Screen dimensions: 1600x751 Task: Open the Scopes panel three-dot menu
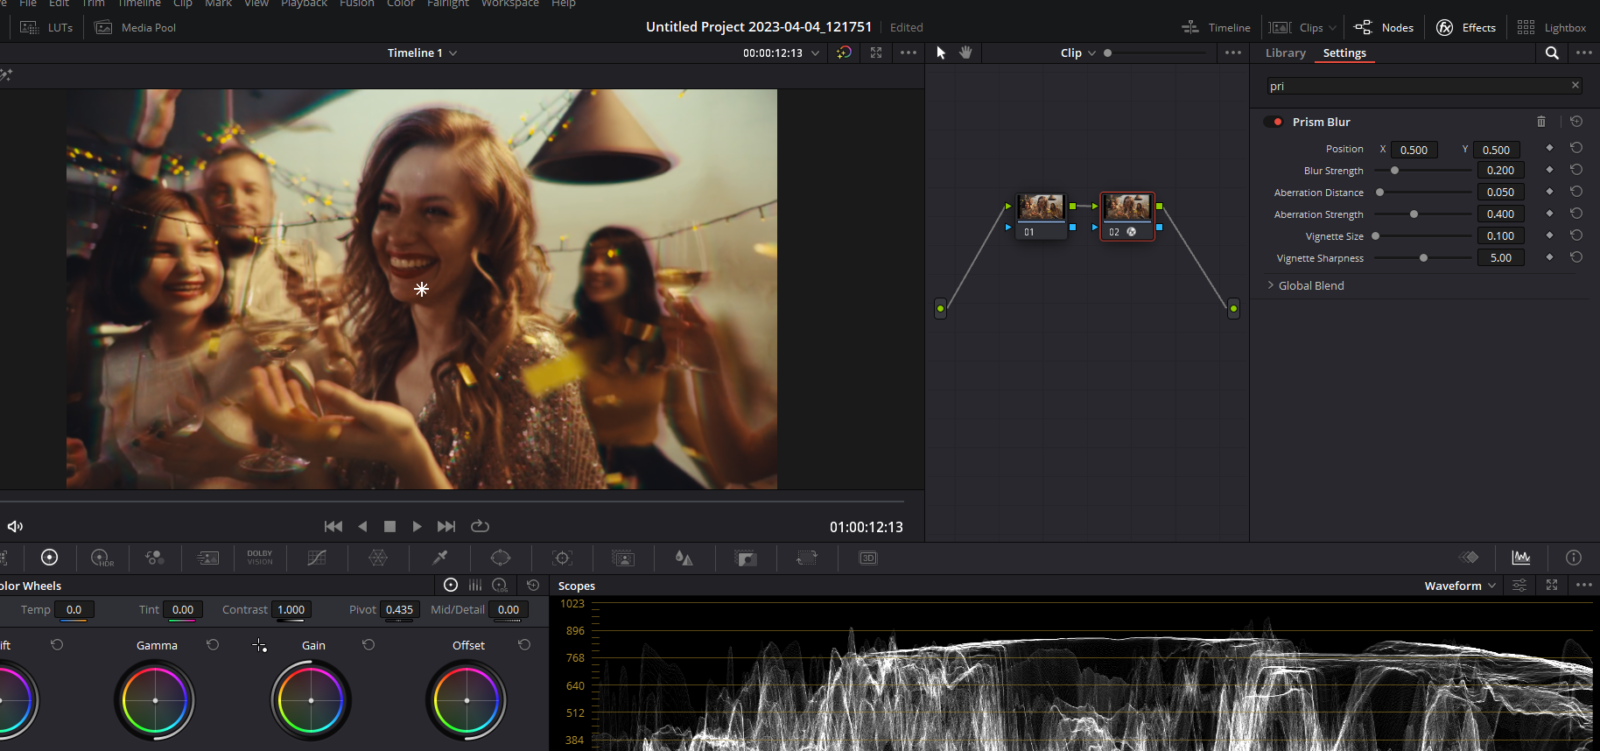point(1584,585)
